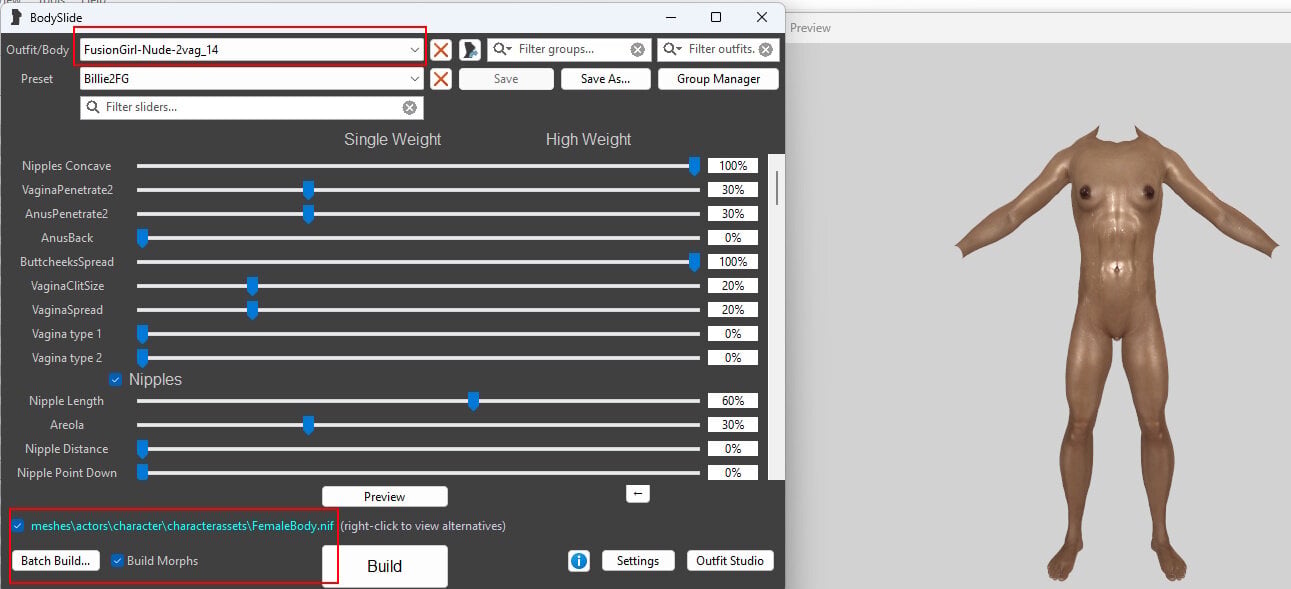Screen dimensions: 1291x589
Task: Click the FemaleBody.nif output path link
Action: point(182,525)
